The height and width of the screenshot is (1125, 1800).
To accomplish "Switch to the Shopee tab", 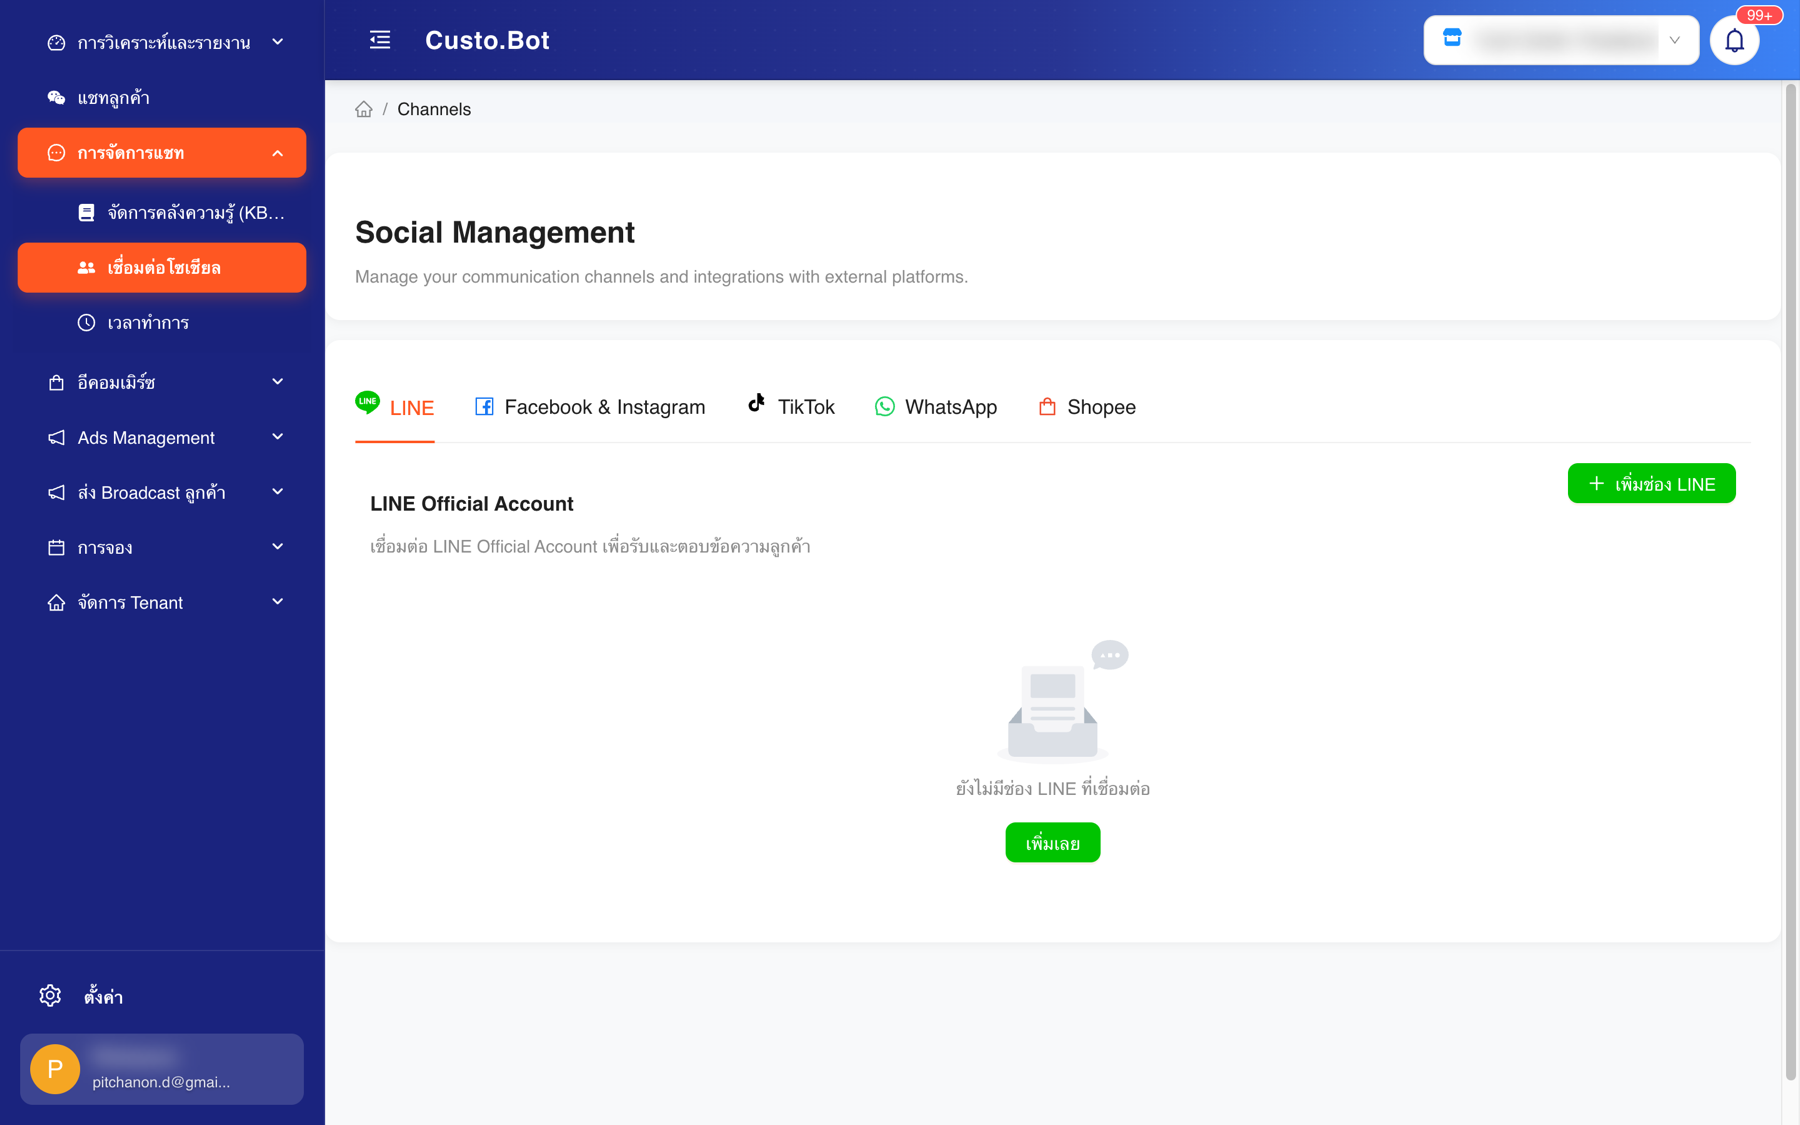I will coord(1087,407).
